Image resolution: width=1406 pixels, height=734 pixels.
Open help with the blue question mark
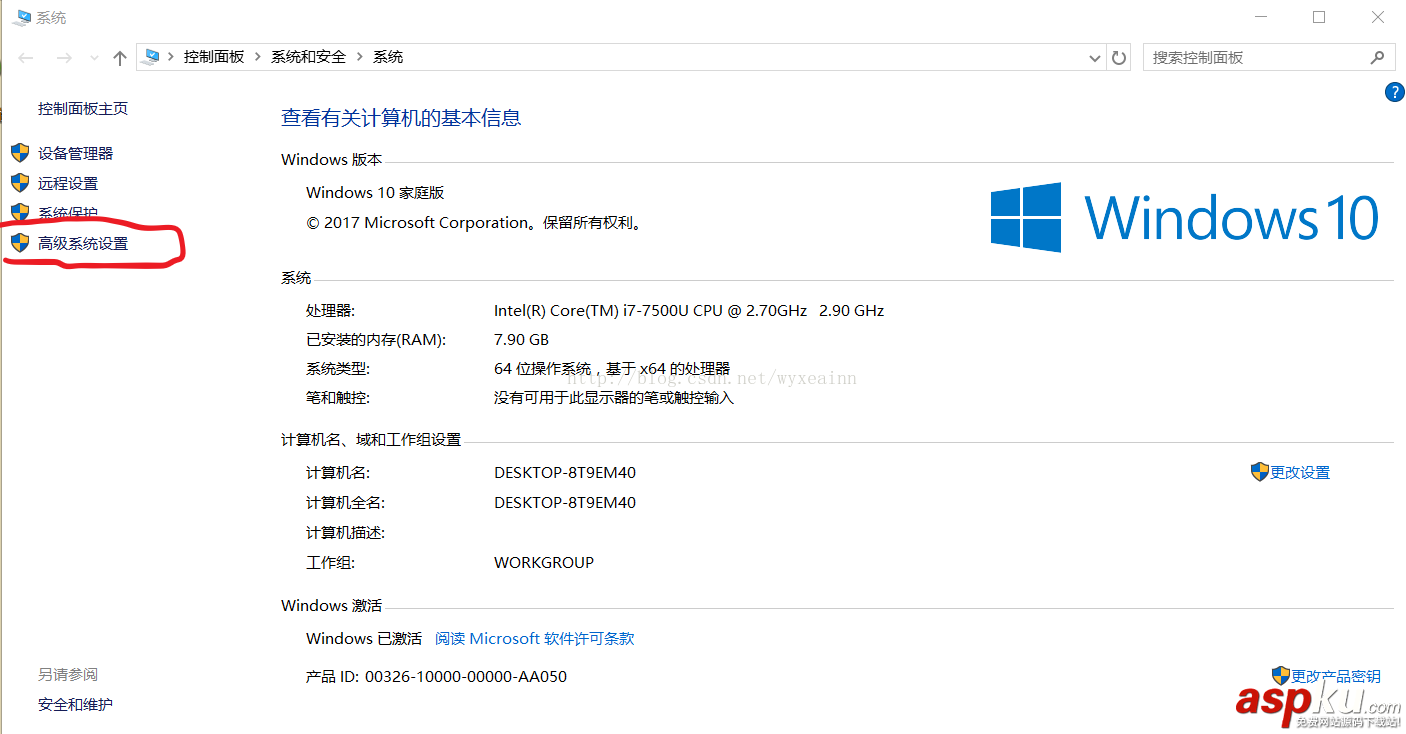coord(1394,92)
